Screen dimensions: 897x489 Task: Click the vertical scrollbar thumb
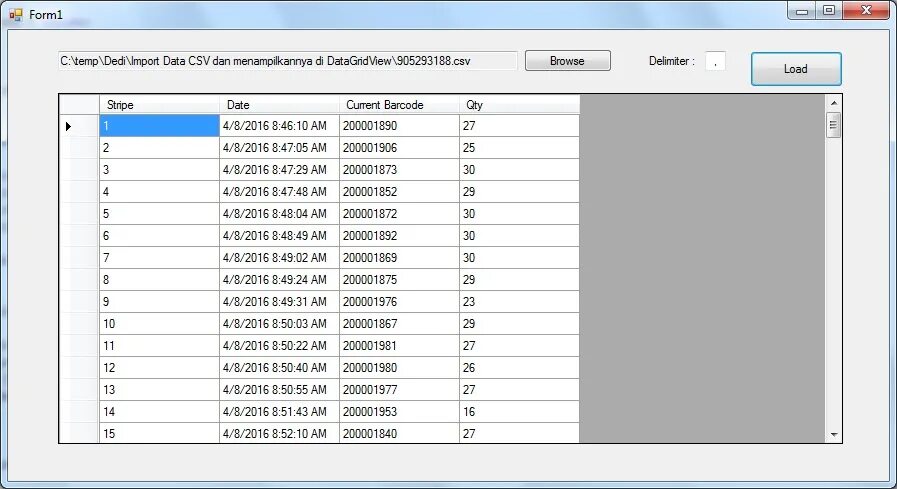point(834,125)
